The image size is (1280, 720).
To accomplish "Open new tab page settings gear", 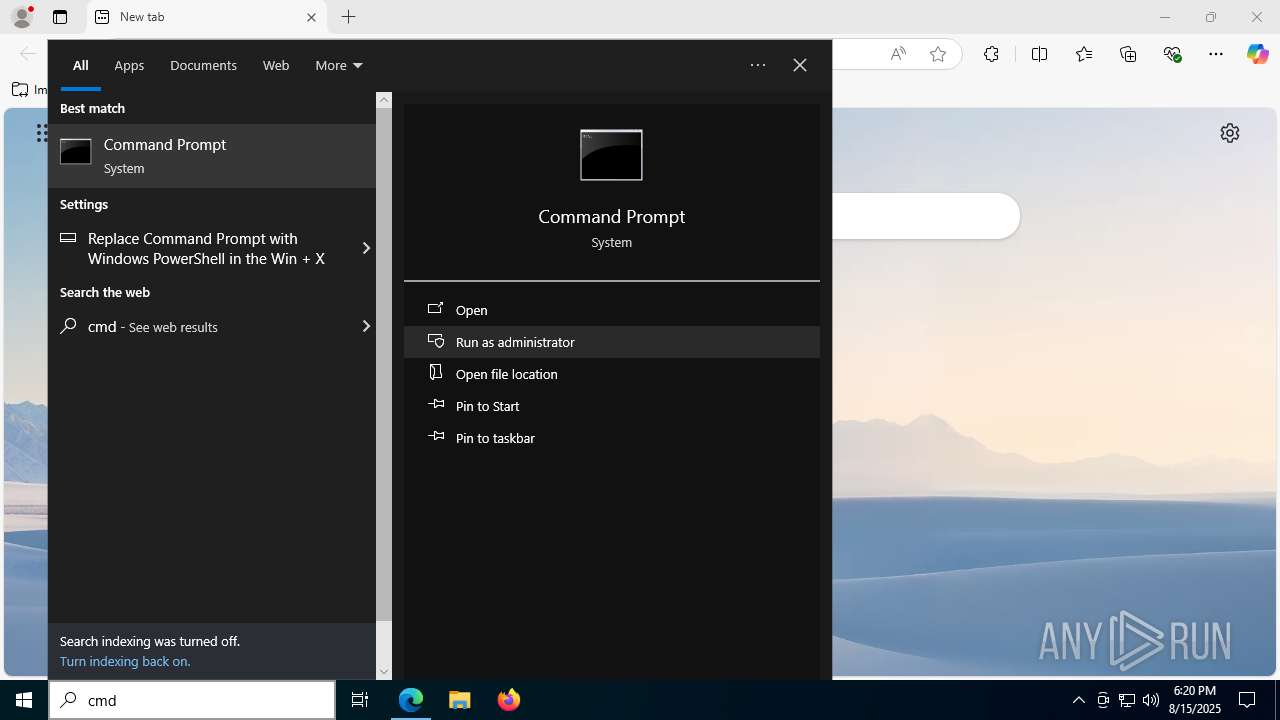I will [x=1230, y=133].
